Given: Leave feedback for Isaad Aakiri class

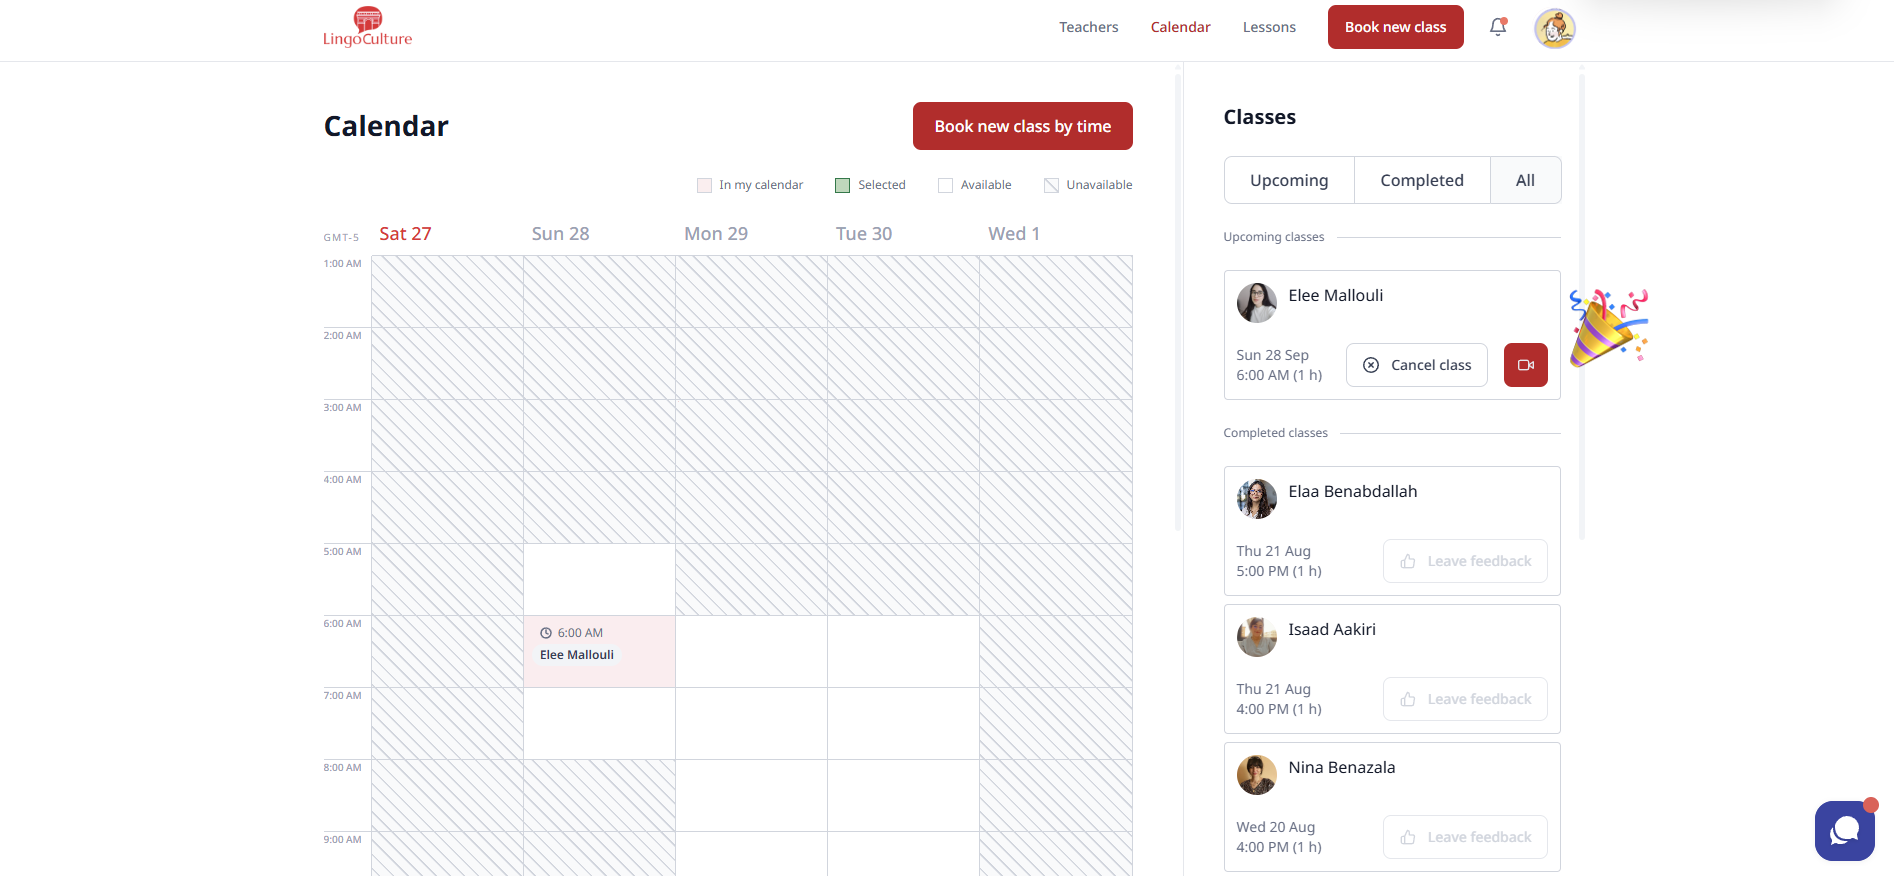Looking at the screenshot, I should pyautogui.click(x=1465, y=699).
